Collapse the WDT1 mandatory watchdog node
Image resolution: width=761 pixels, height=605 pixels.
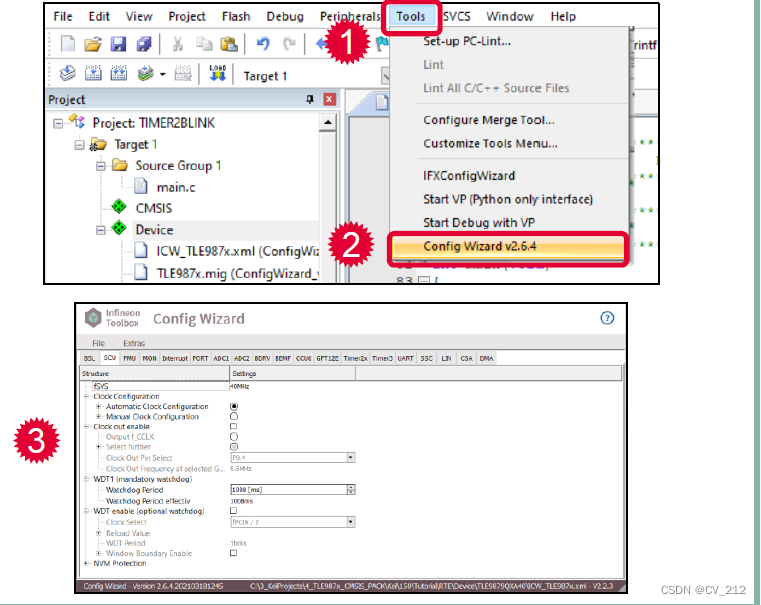click(x=86, y=479)
